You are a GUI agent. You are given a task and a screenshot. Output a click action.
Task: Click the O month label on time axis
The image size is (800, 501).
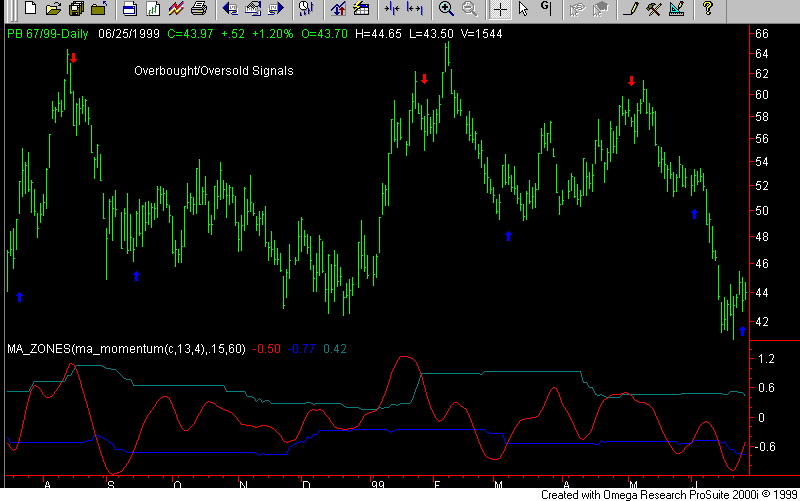tap(177, 484)
